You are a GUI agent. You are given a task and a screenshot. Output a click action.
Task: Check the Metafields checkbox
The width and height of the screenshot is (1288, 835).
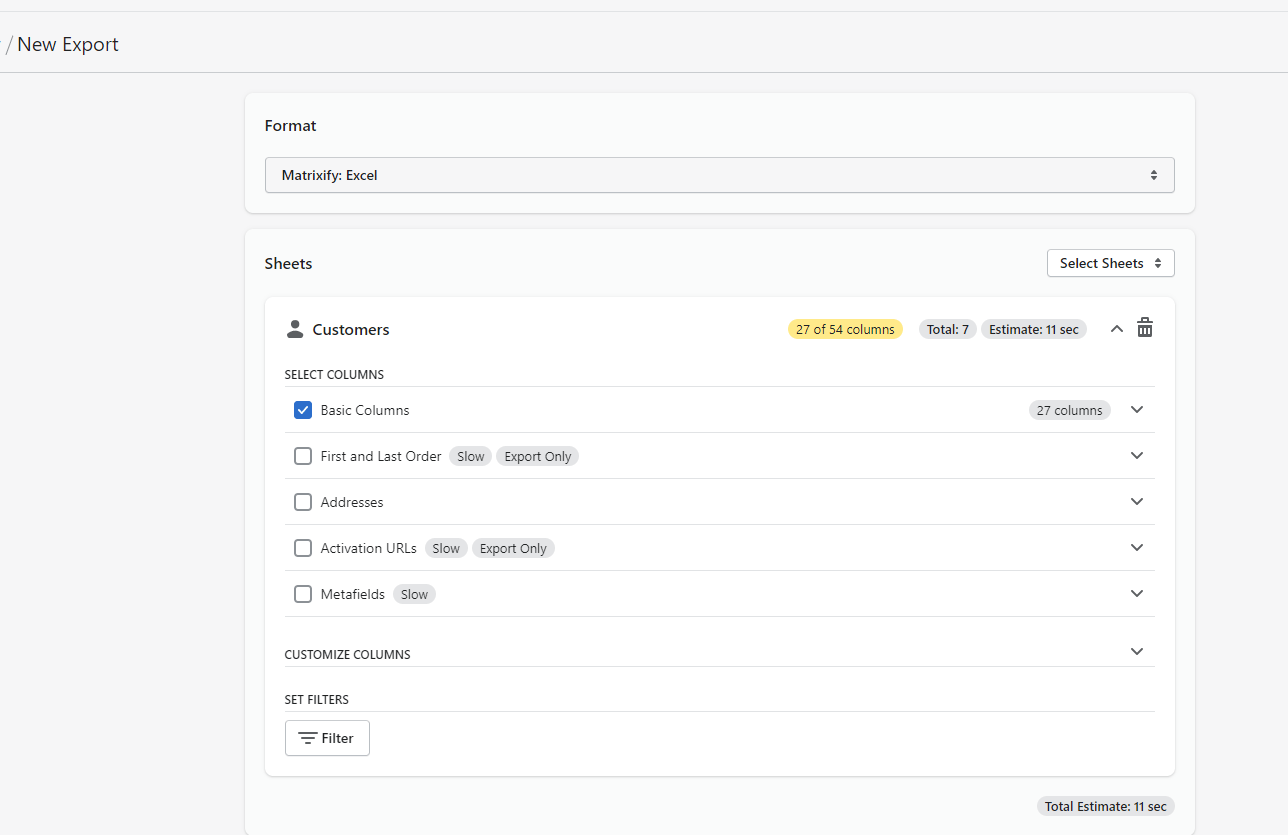[x=303, y=593]
